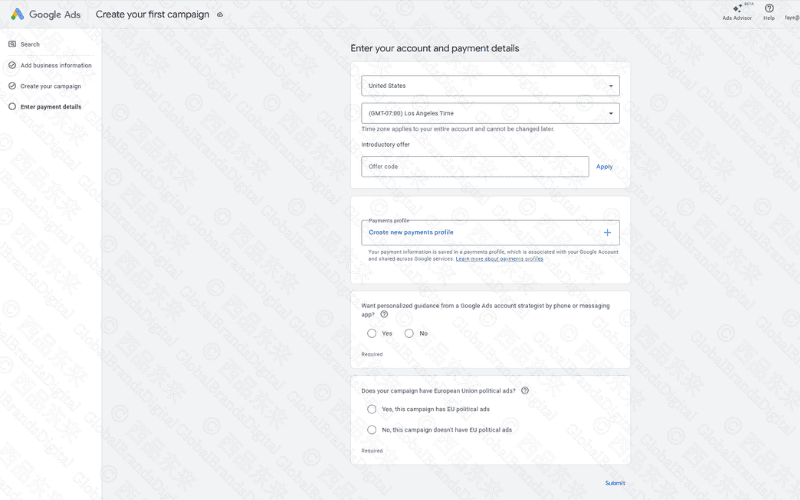Click into the Offer code field
The width and height of the screenshot is (800, 500).
(x=475, y=167)
